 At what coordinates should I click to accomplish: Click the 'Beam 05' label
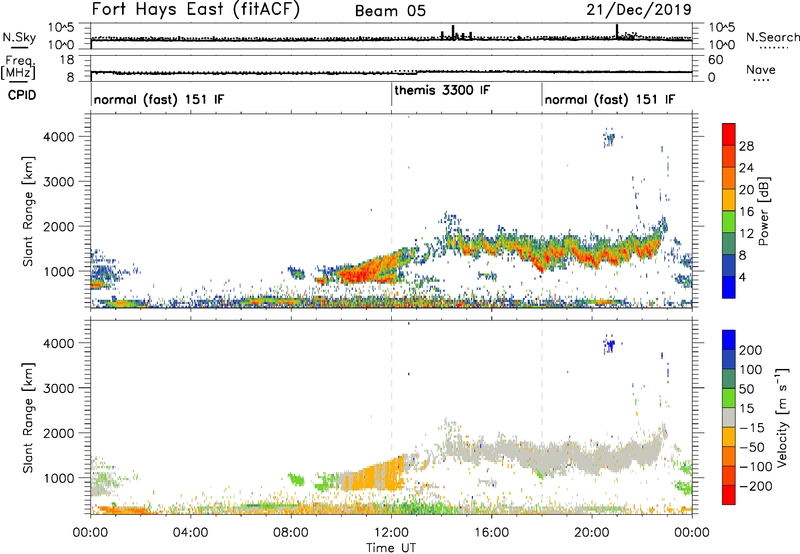[390, 11]
